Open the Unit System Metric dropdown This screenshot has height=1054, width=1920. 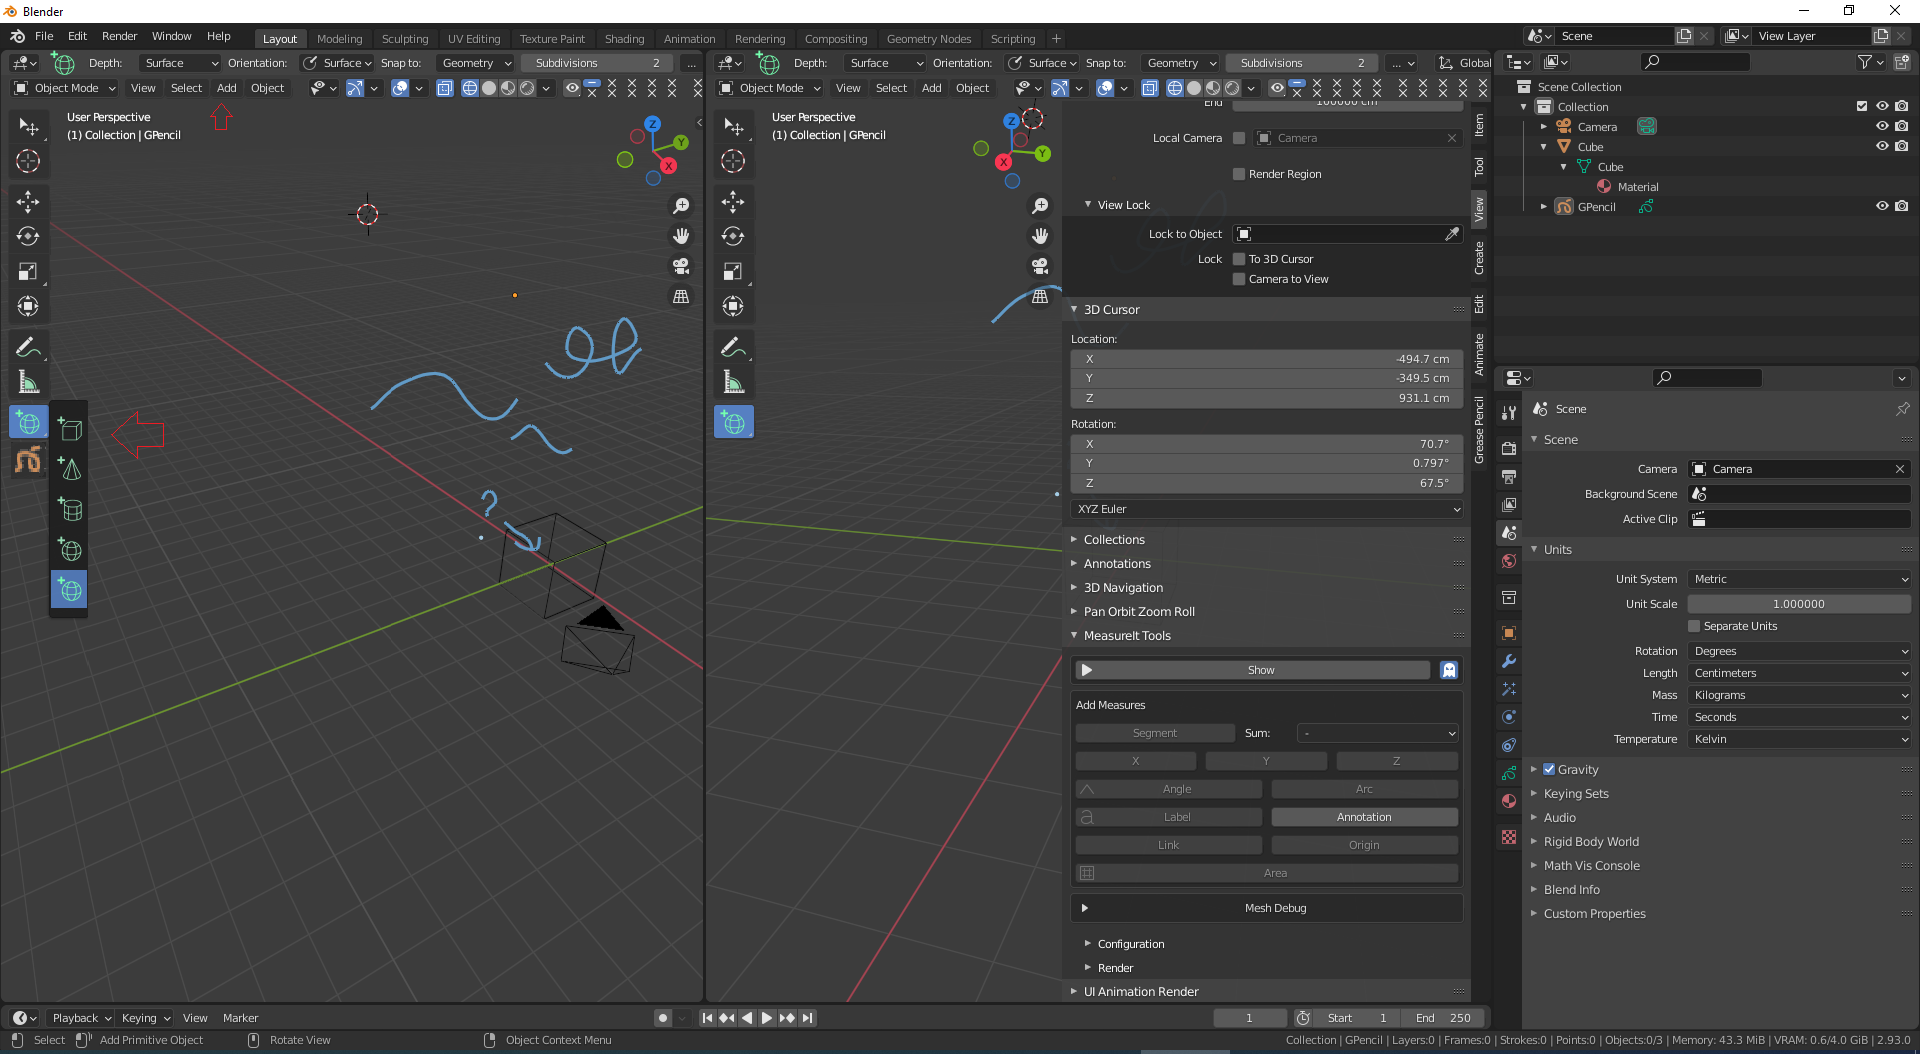[1799, 579]
